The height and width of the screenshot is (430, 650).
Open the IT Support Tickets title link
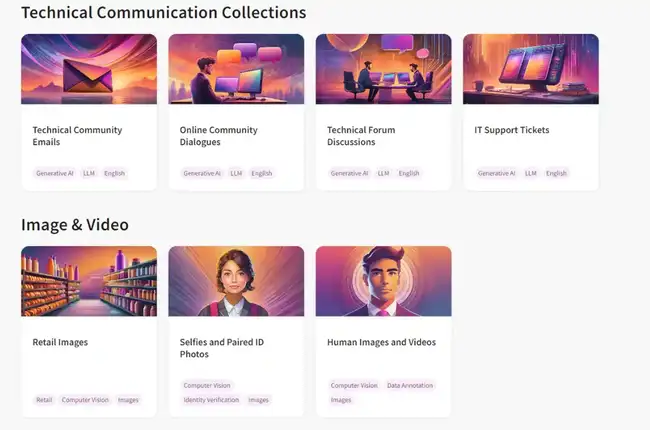point(512,130)
